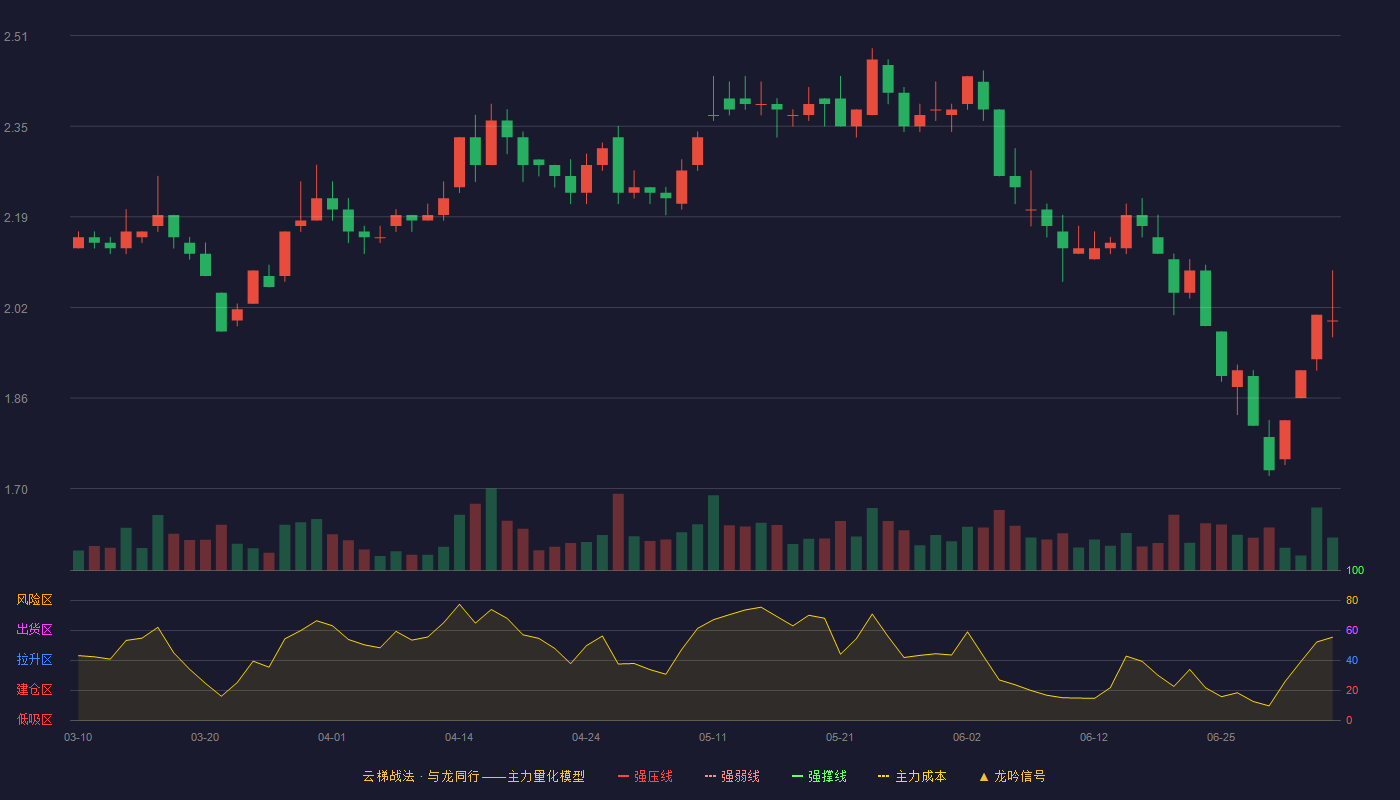
Task: Click the blue 40 indicator scale value
Action: 1352,660
